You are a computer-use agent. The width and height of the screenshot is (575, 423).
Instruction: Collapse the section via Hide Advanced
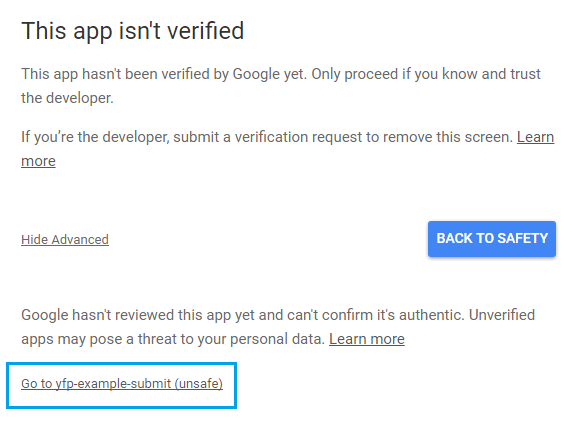click(x=65, y=240)
